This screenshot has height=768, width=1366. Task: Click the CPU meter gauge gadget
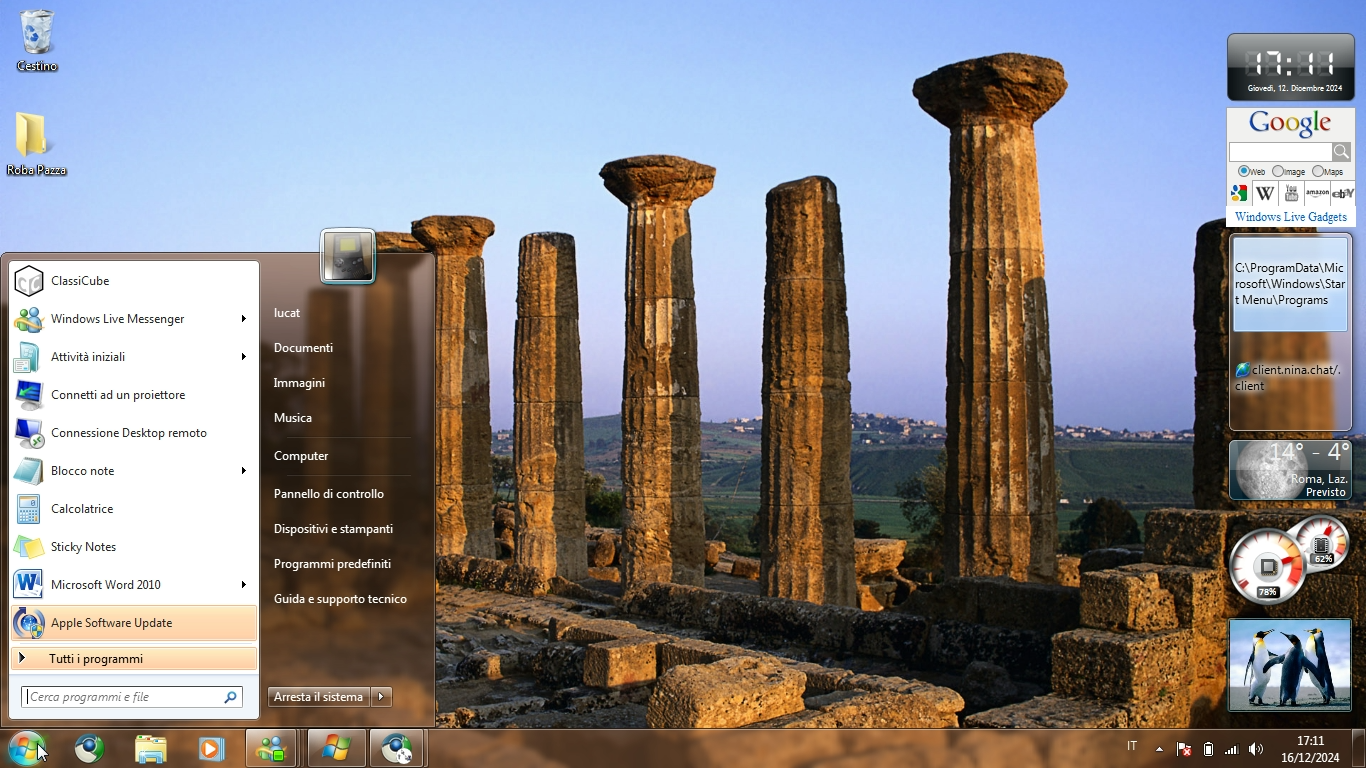click(1267, 568)
